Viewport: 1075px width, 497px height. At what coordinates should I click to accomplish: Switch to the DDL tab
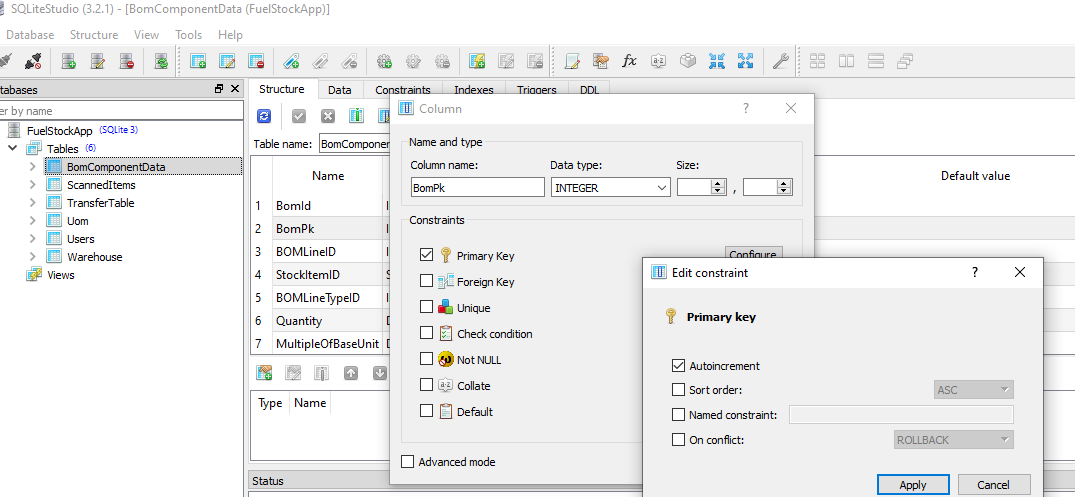click(589, 90)
